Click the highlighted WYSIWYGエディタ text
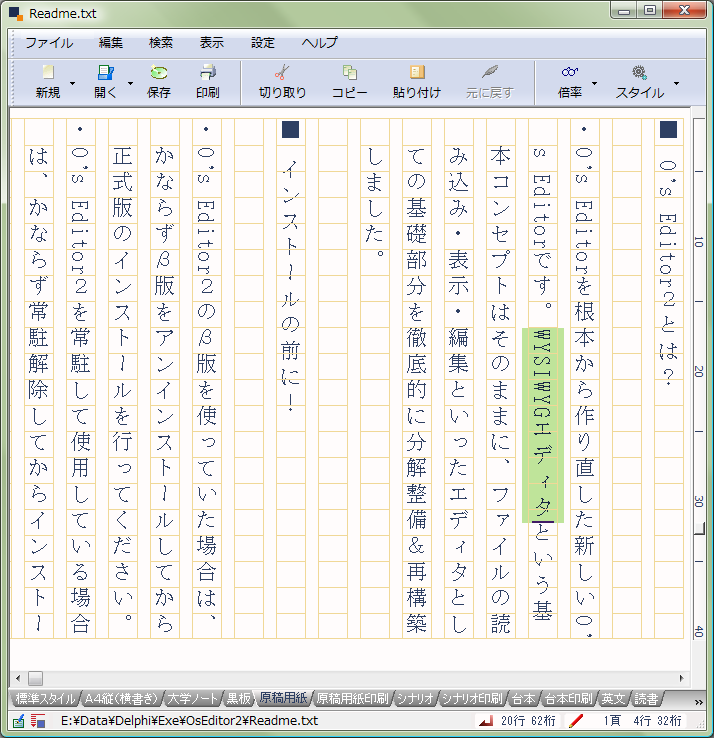This screenshot has height=738, width=714. (x=543, y=425)
